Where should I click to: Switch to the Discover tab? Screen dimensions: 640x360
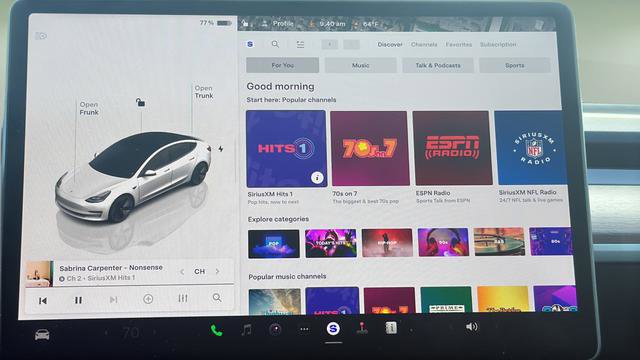(390, 44)
